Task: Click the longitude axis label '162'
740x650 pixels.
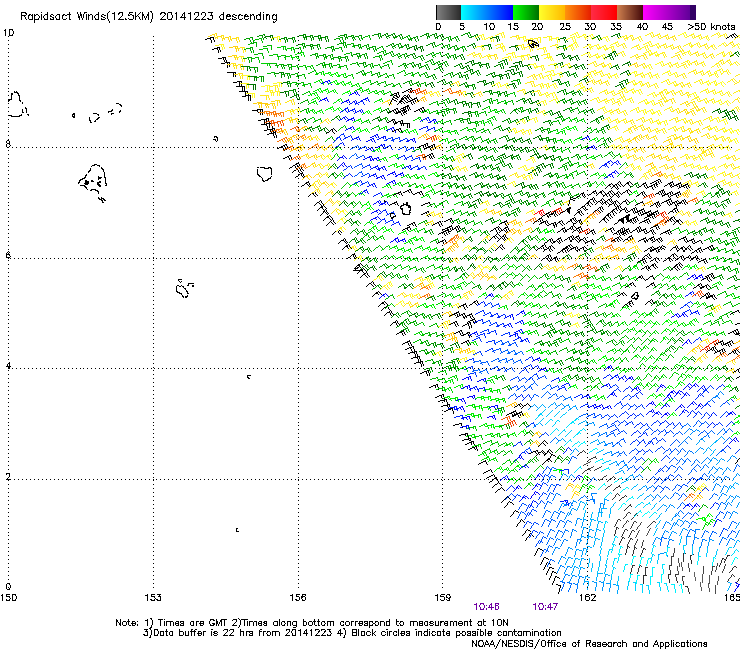Action: [587, 598]
